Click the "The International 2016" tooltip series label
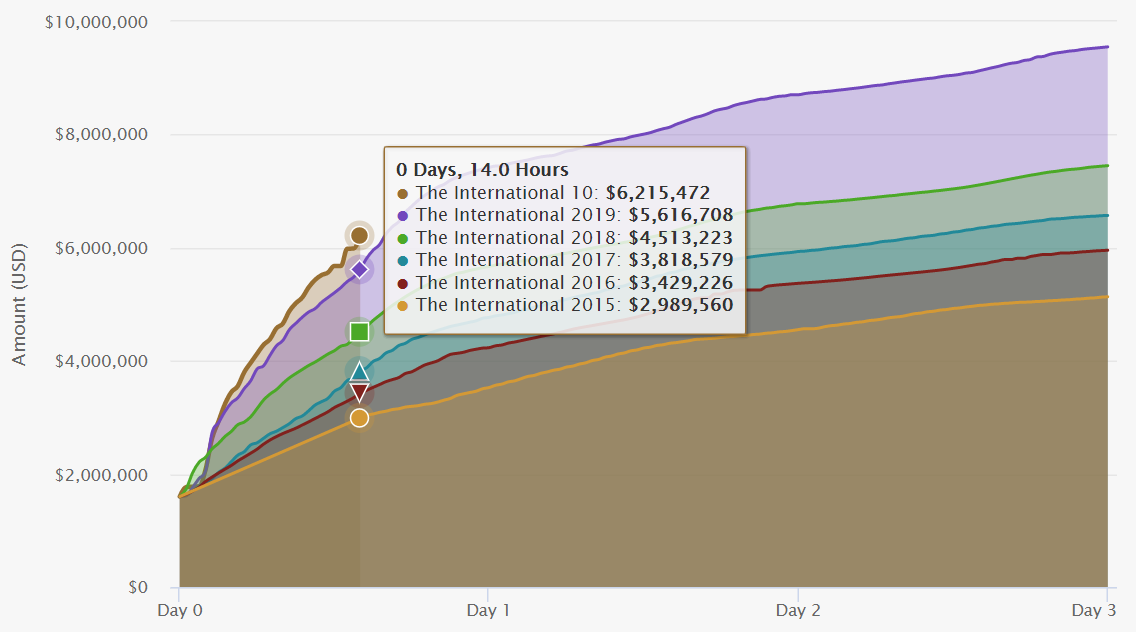The width and height of the screenshot is (1136, 632). click(x=519, y=283)
